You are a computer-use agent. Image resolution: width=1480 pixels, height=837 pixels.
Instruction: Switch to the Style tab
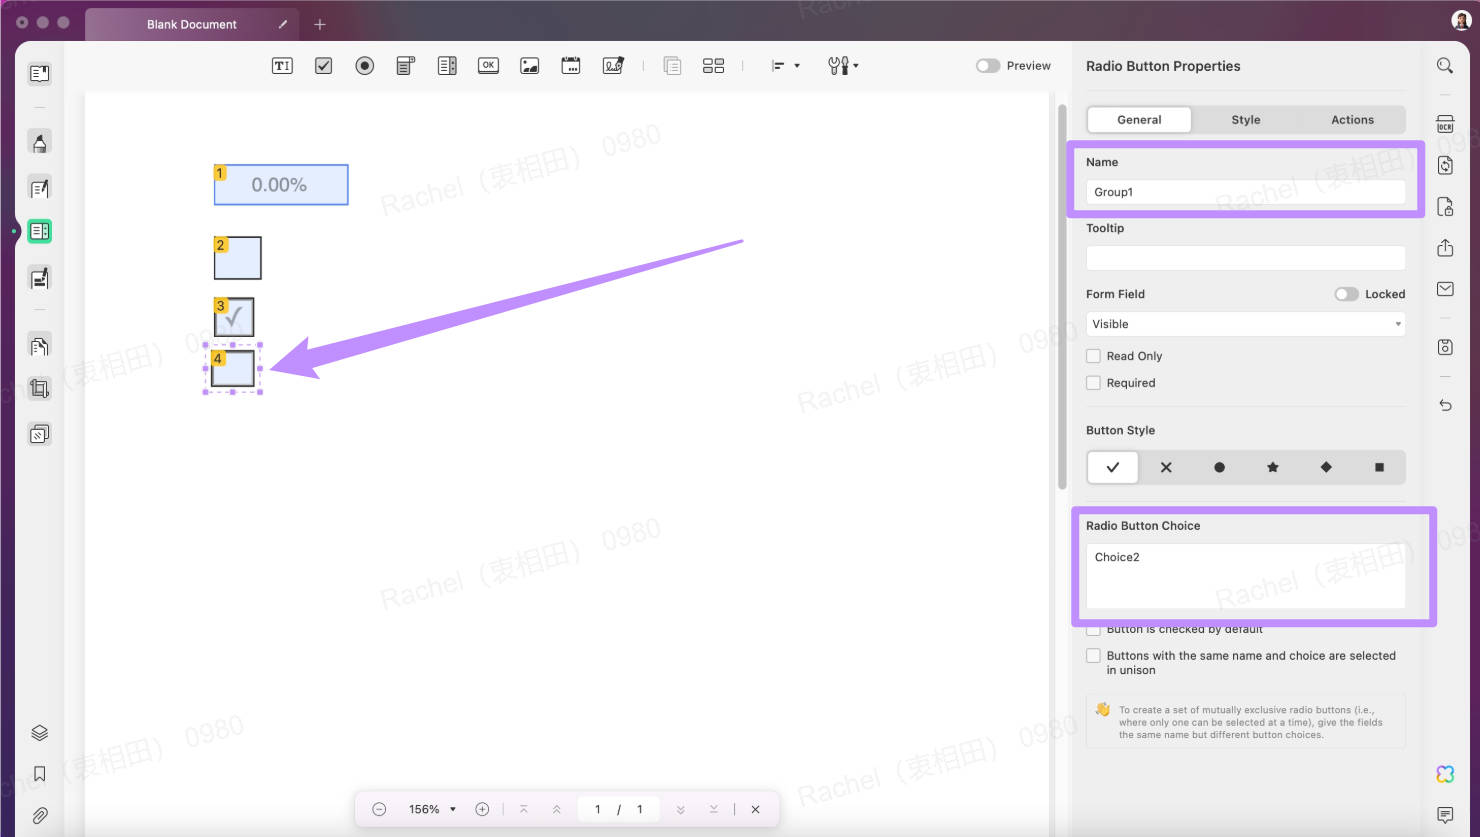coord(1246,120)
